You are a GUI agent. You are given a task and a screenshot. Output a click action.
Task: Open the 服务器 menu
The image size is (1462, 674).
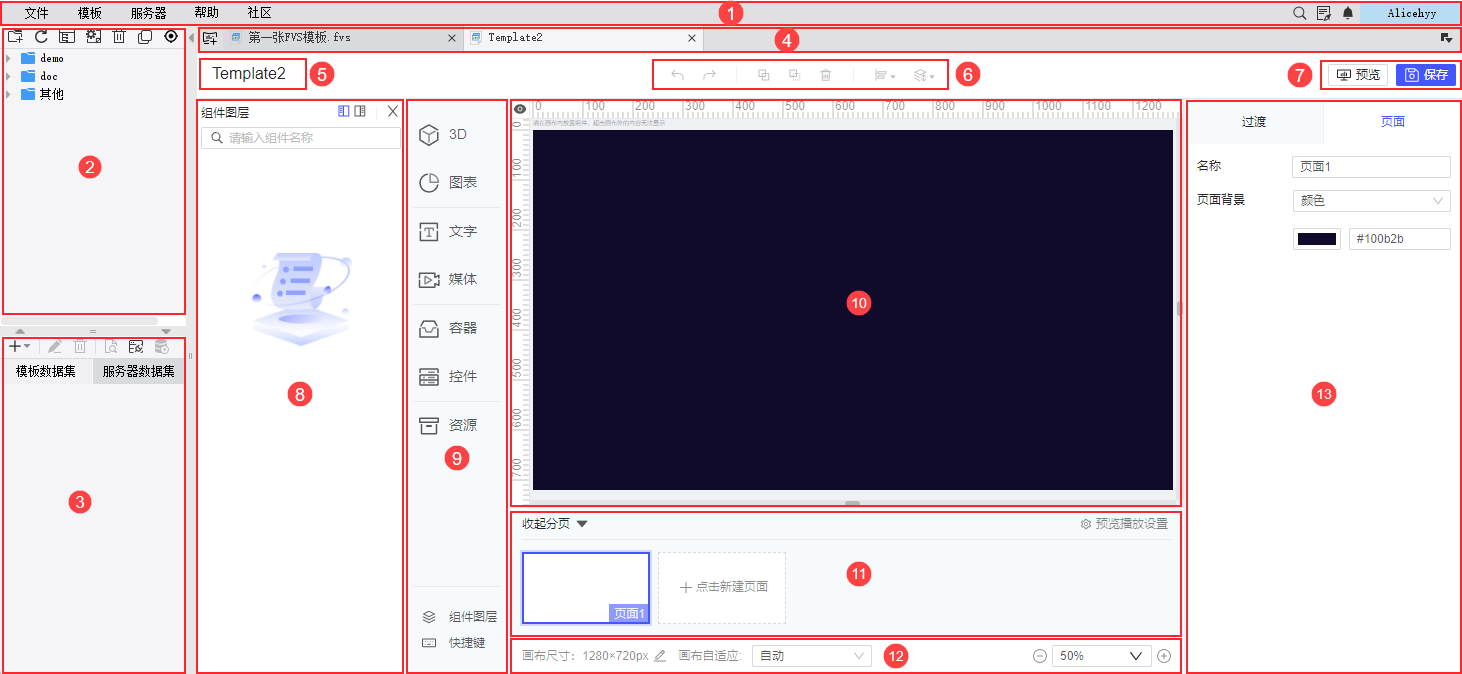click(x=148, y=13)
